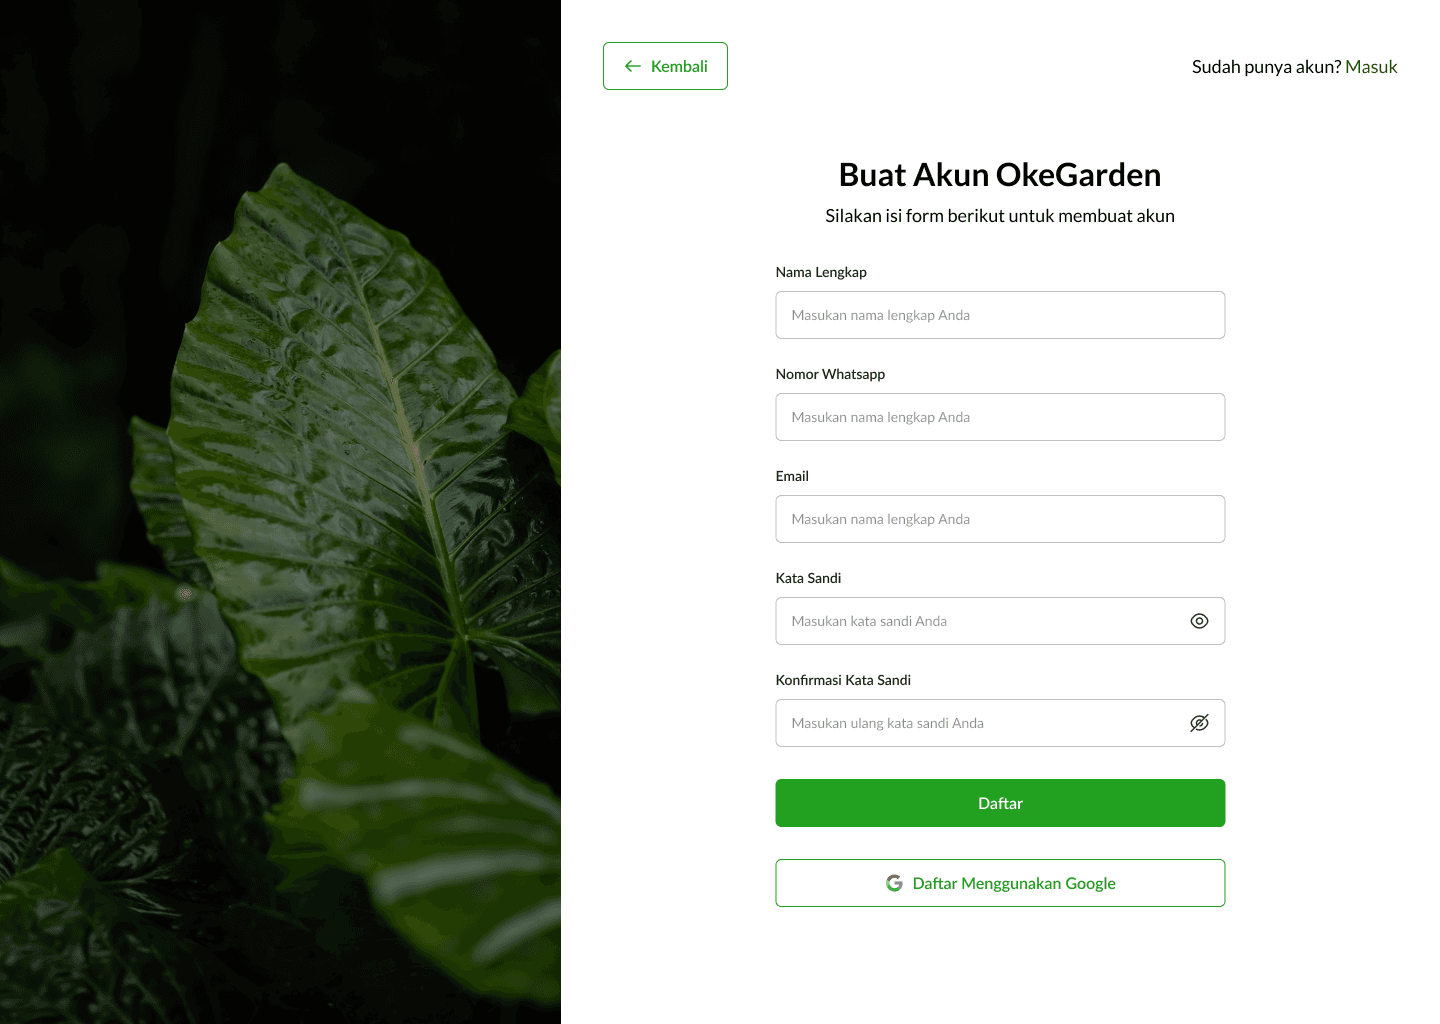The image size is (1440, 1024).
Task: Click the left arrow icon beside Kembali
Action: click(632, 66)
